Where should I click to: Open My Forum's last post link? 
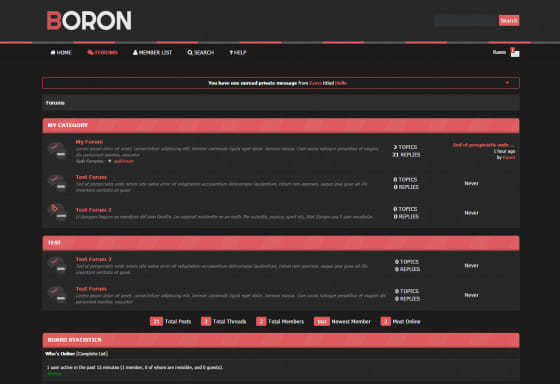(x=484, y=145)
